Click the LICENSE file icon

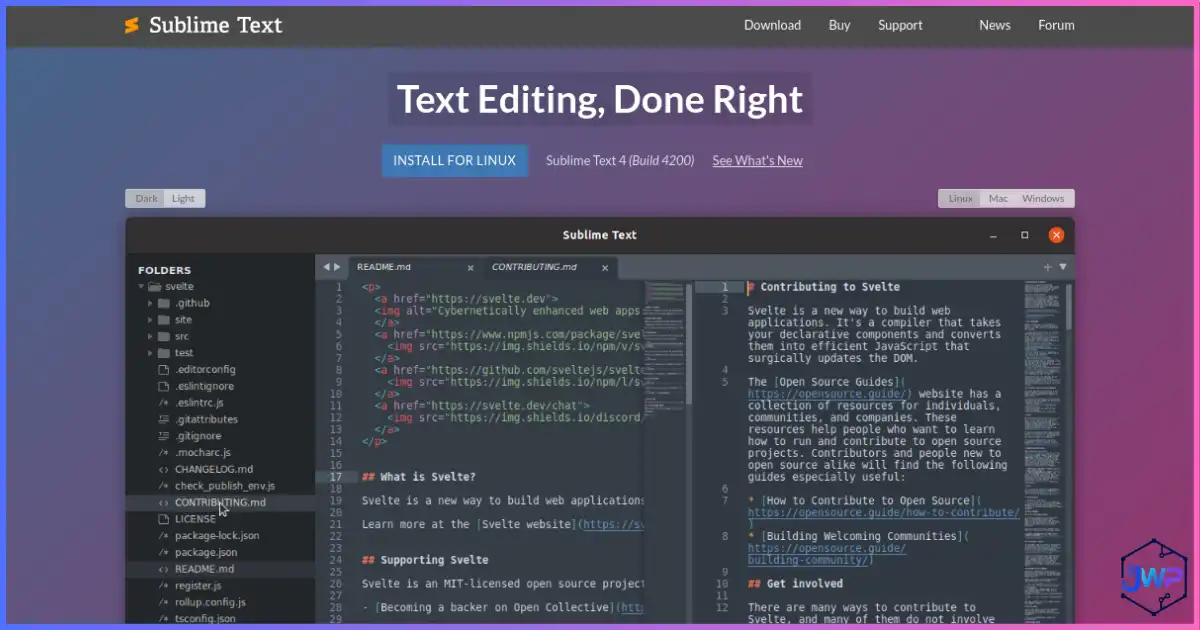tap(164, 519)
